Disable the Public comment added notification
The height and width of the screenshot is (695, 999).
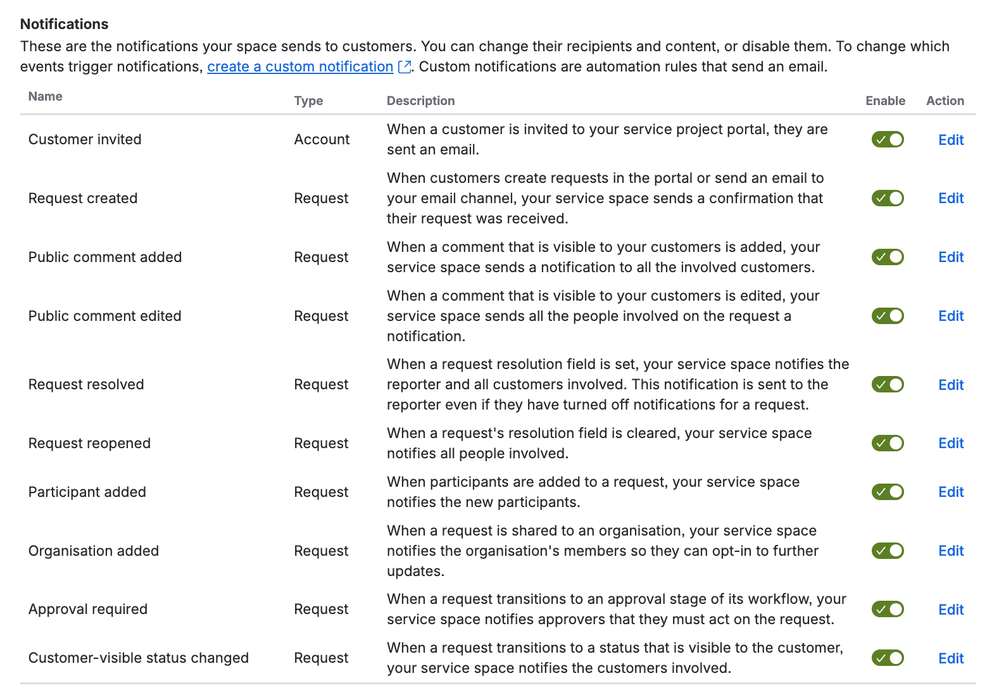click(x=887, y=257)
